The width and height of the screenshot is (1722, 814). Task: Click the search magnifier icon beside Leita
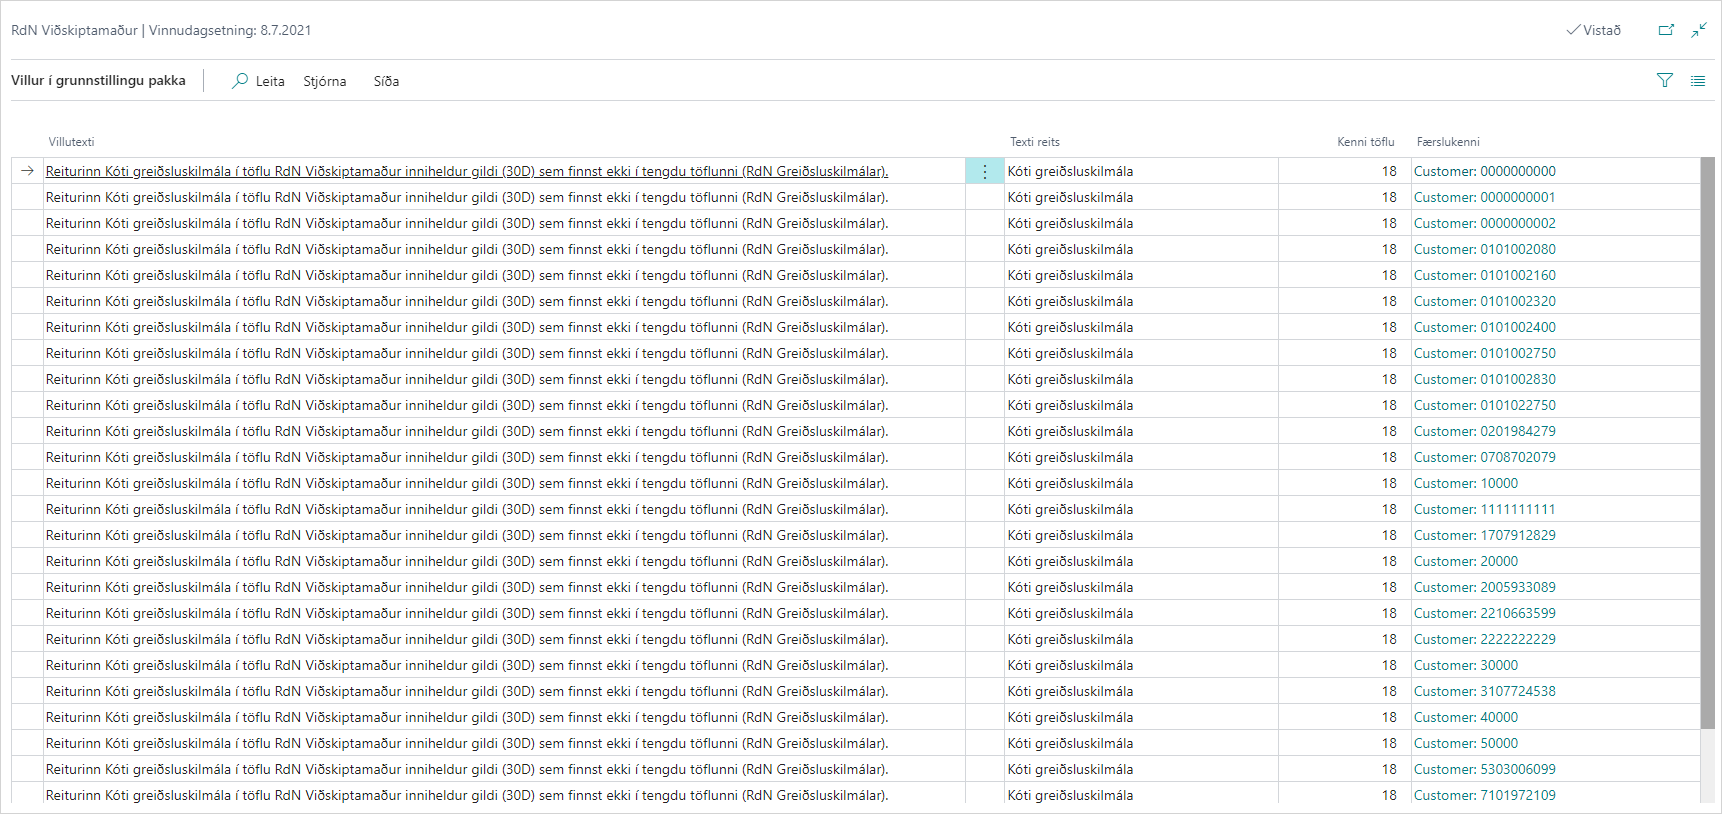tap(240, 81)
